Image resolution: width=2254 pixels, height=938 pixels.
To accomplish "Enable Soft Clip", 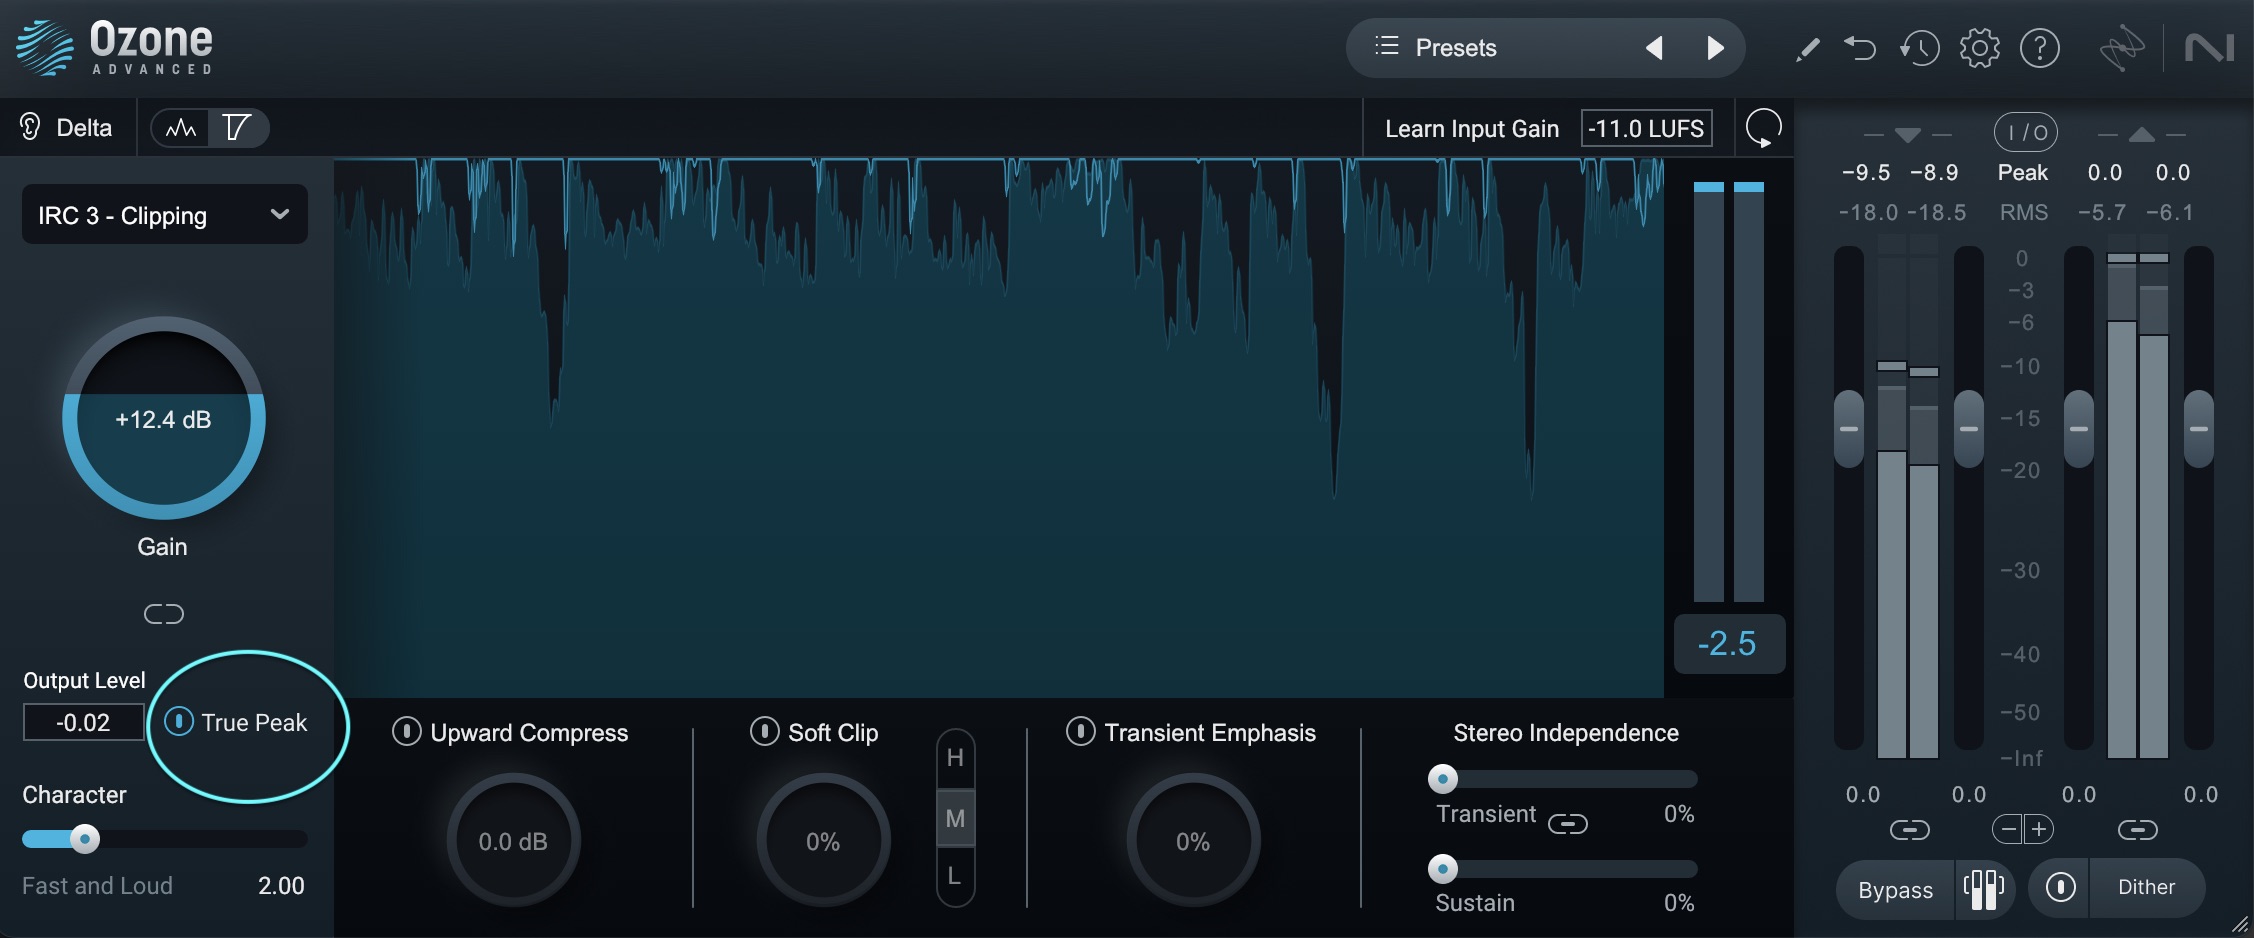I will [x=764, y=732].
